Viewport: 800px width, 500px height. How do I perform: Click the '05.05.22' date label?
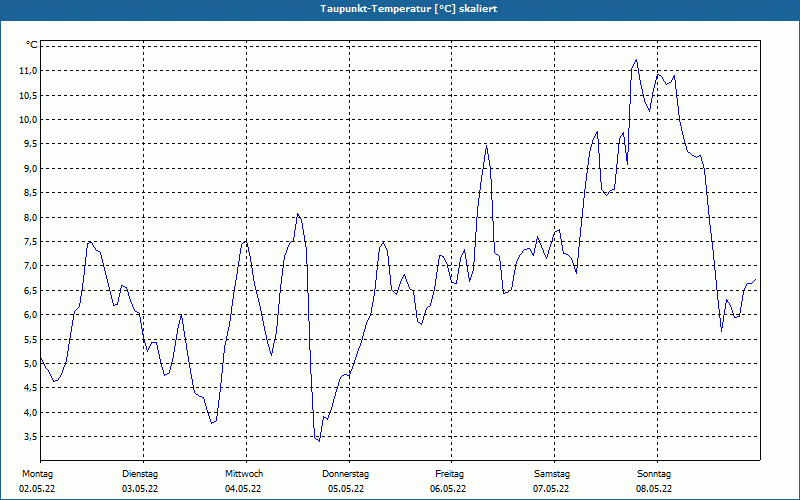pos(346,489)
